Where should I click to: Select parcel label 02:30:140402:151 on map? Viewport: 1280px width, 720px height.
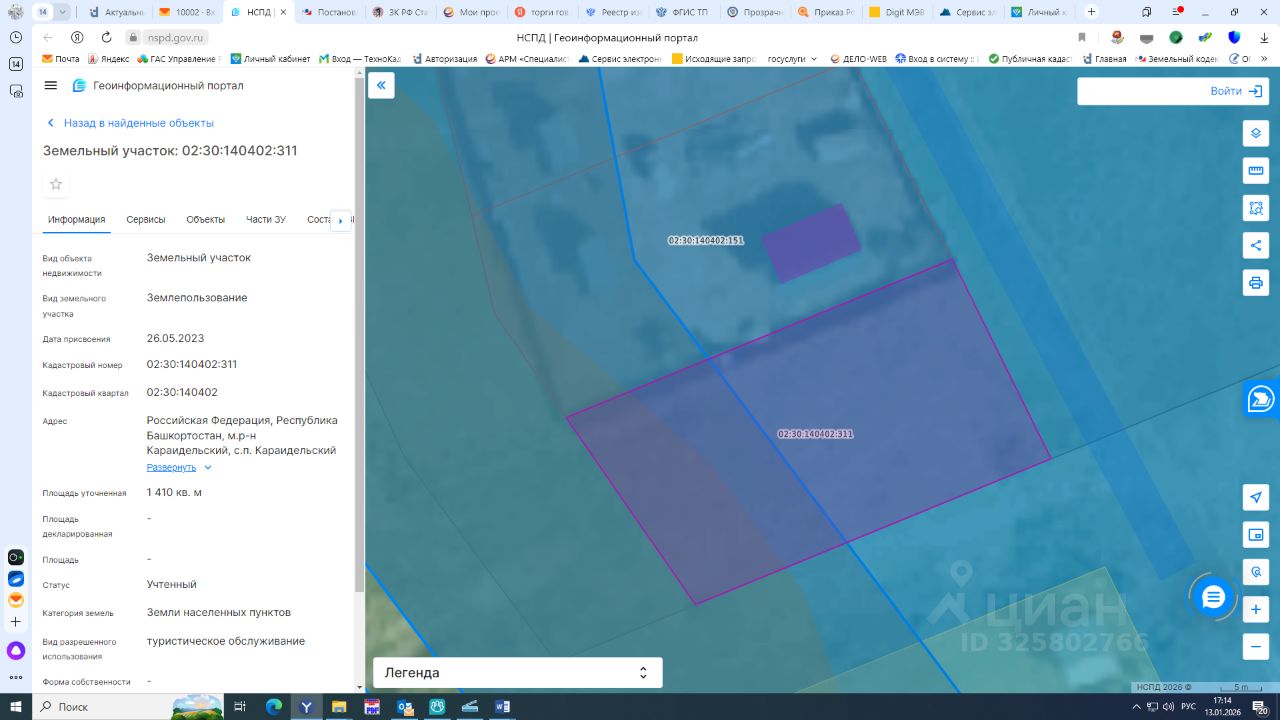click(706, 241)
